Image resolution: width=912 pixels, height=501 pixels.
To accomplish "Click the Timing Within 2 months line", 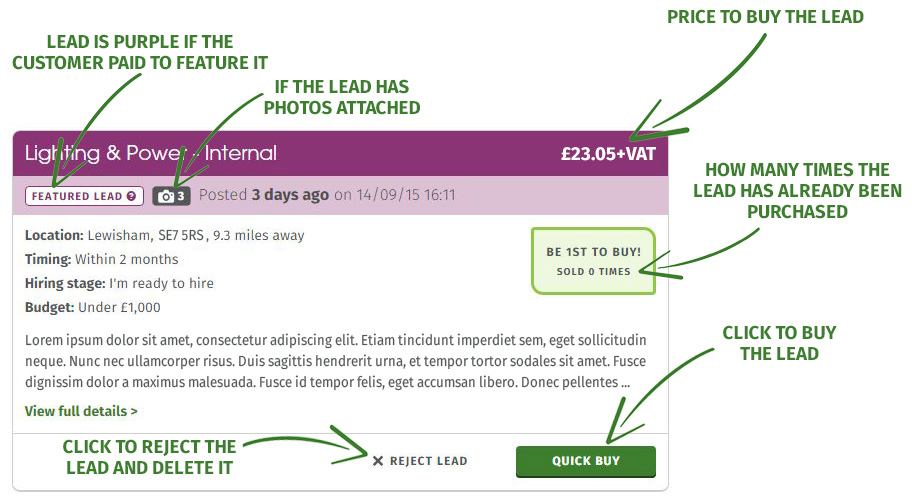I will click(x=102, y=259).
